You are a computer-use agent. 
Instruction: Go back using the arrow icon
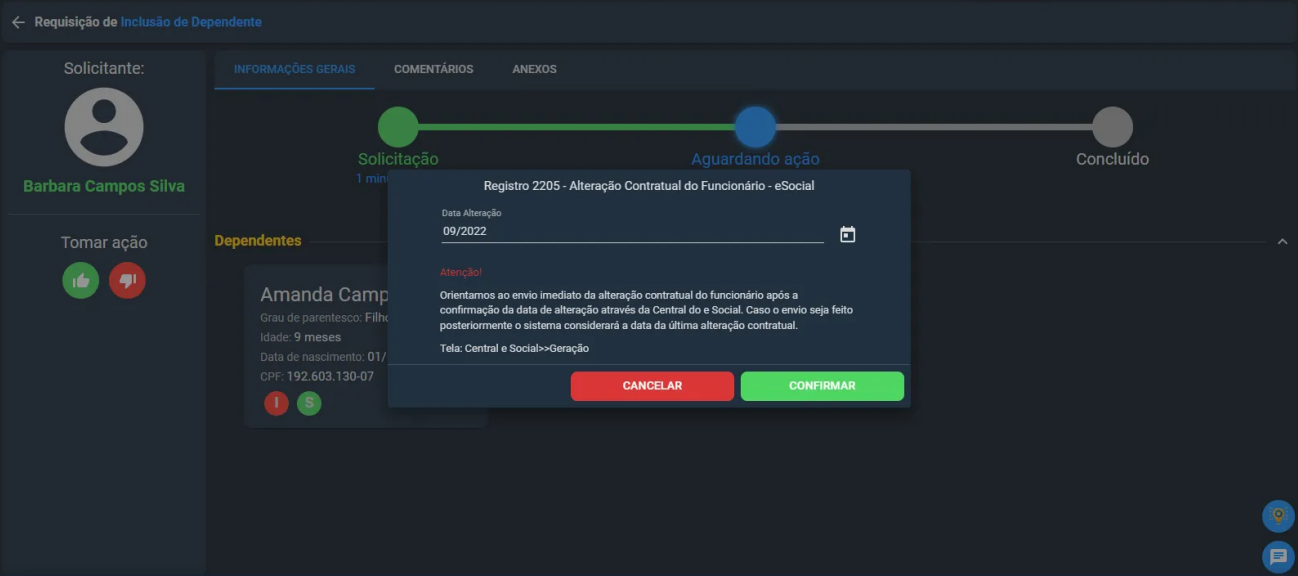tap(18, 22)
